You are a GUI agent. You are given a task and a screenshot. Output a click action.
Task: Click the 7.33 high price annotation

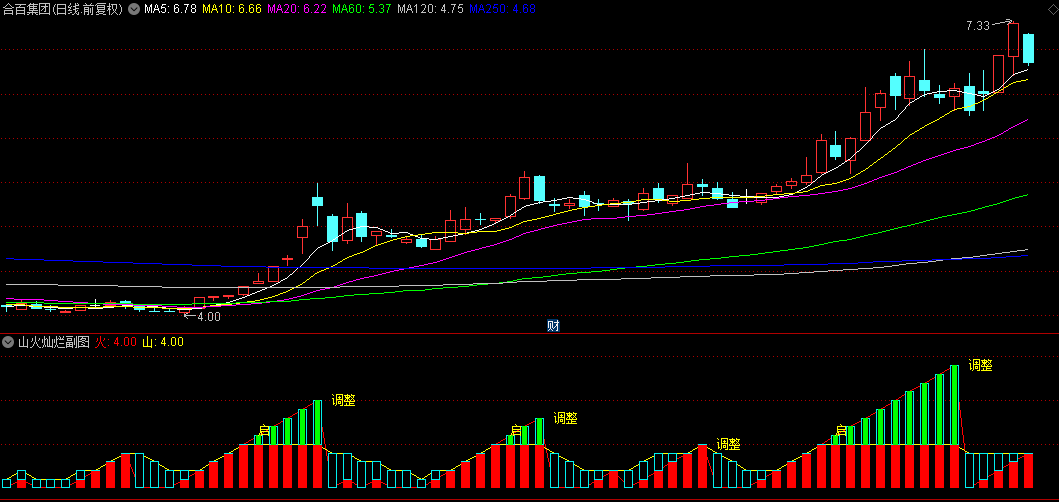[x=977, y=26]
